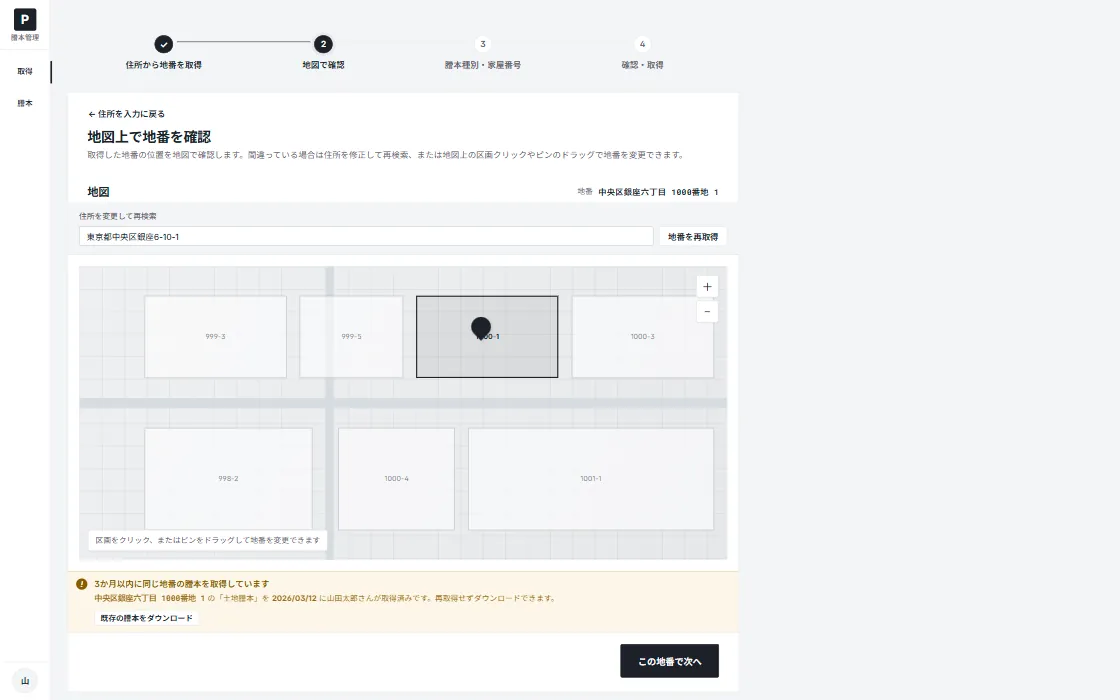The image size is (1120, 700).
Task: Select parcel 998-2 on the map
Action: pyautogui.click(x=228, y=479)
